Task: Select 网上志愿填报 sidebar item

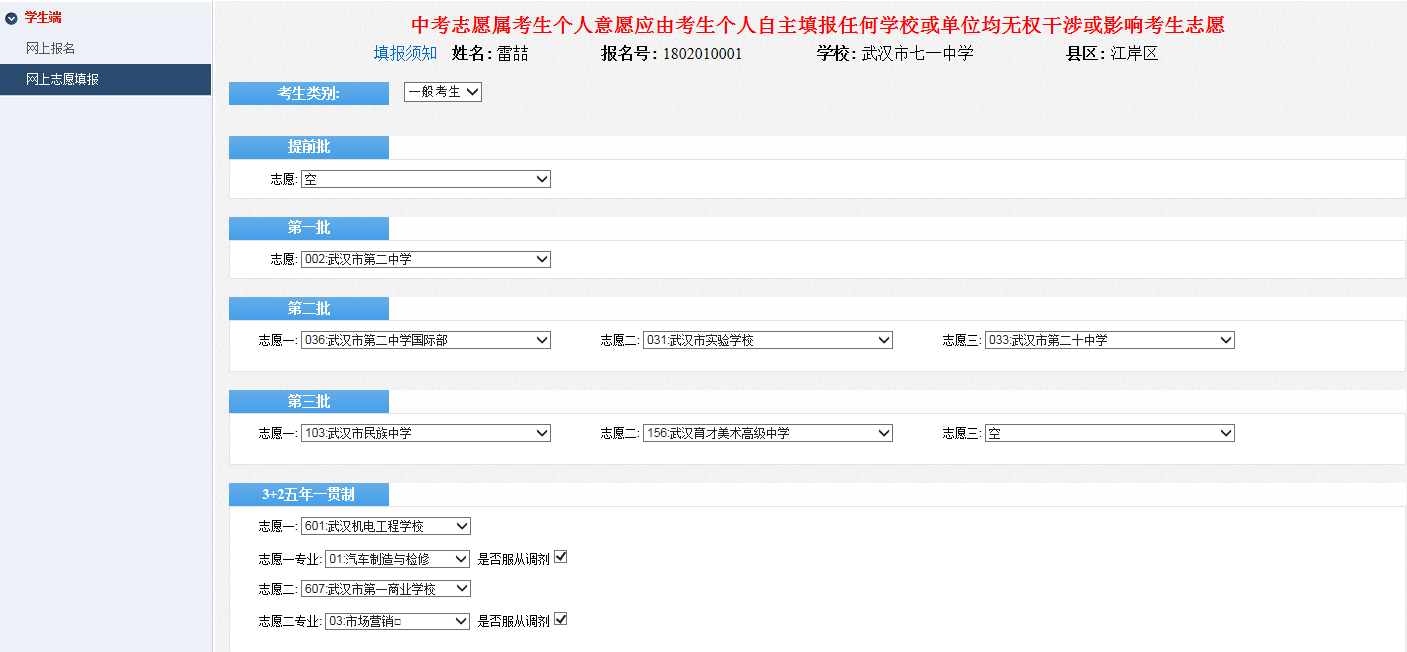Action: (x=62, y=80)
